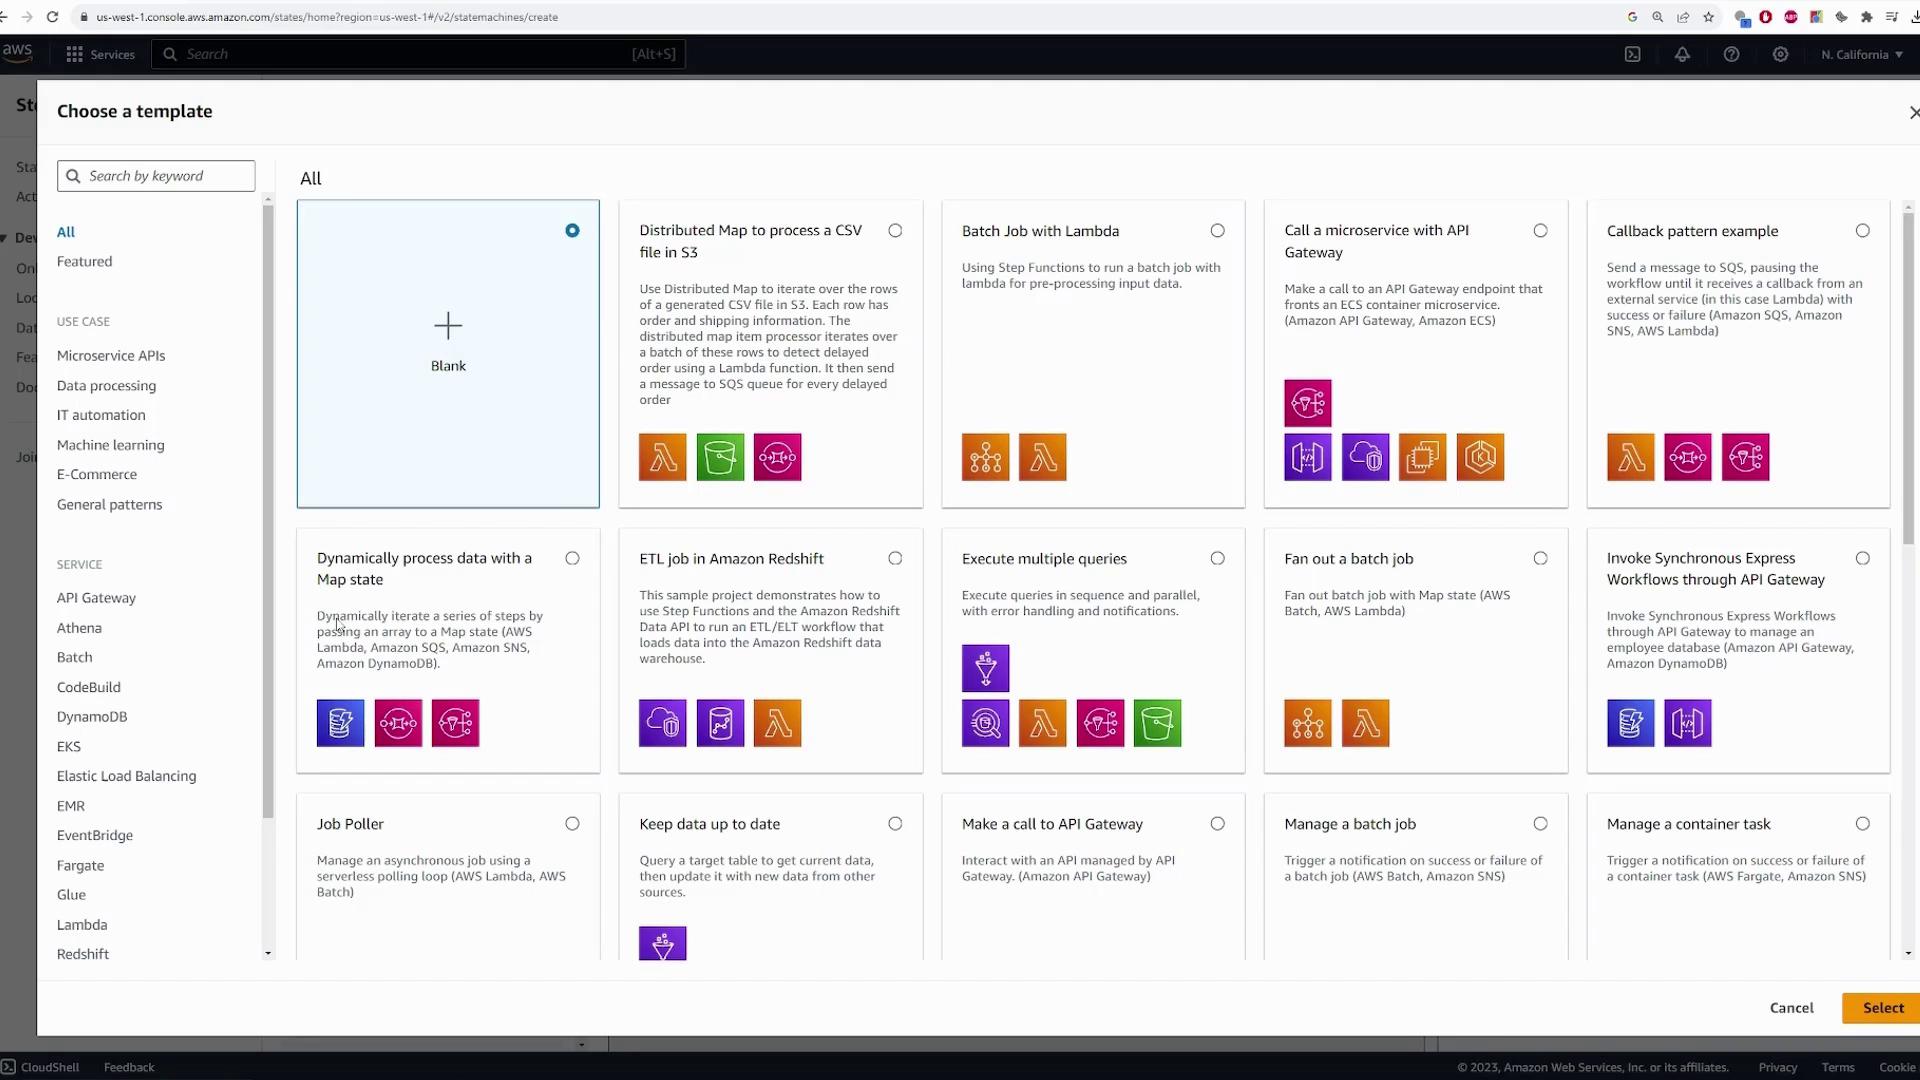This screenshot has height=1080, width=1920.
Task: Click the Cancel button
Action: point(1791,1008)
